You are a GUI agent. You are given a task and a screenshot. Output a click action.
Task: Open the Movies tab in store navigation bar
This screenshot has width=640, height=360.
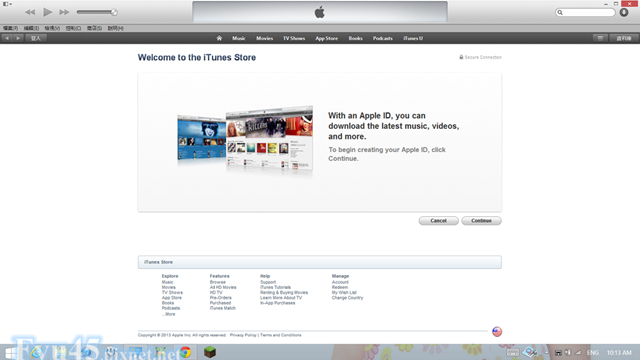point(264,38)
